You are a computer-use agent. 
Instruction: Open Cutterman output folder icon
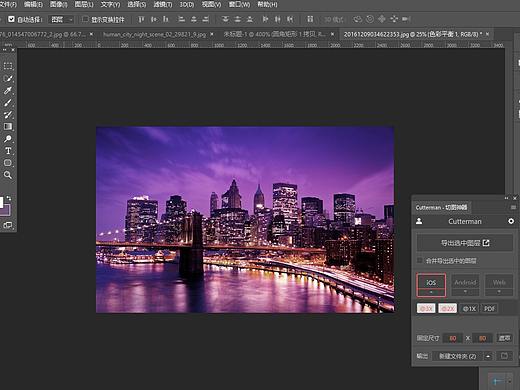coord(504,356)
